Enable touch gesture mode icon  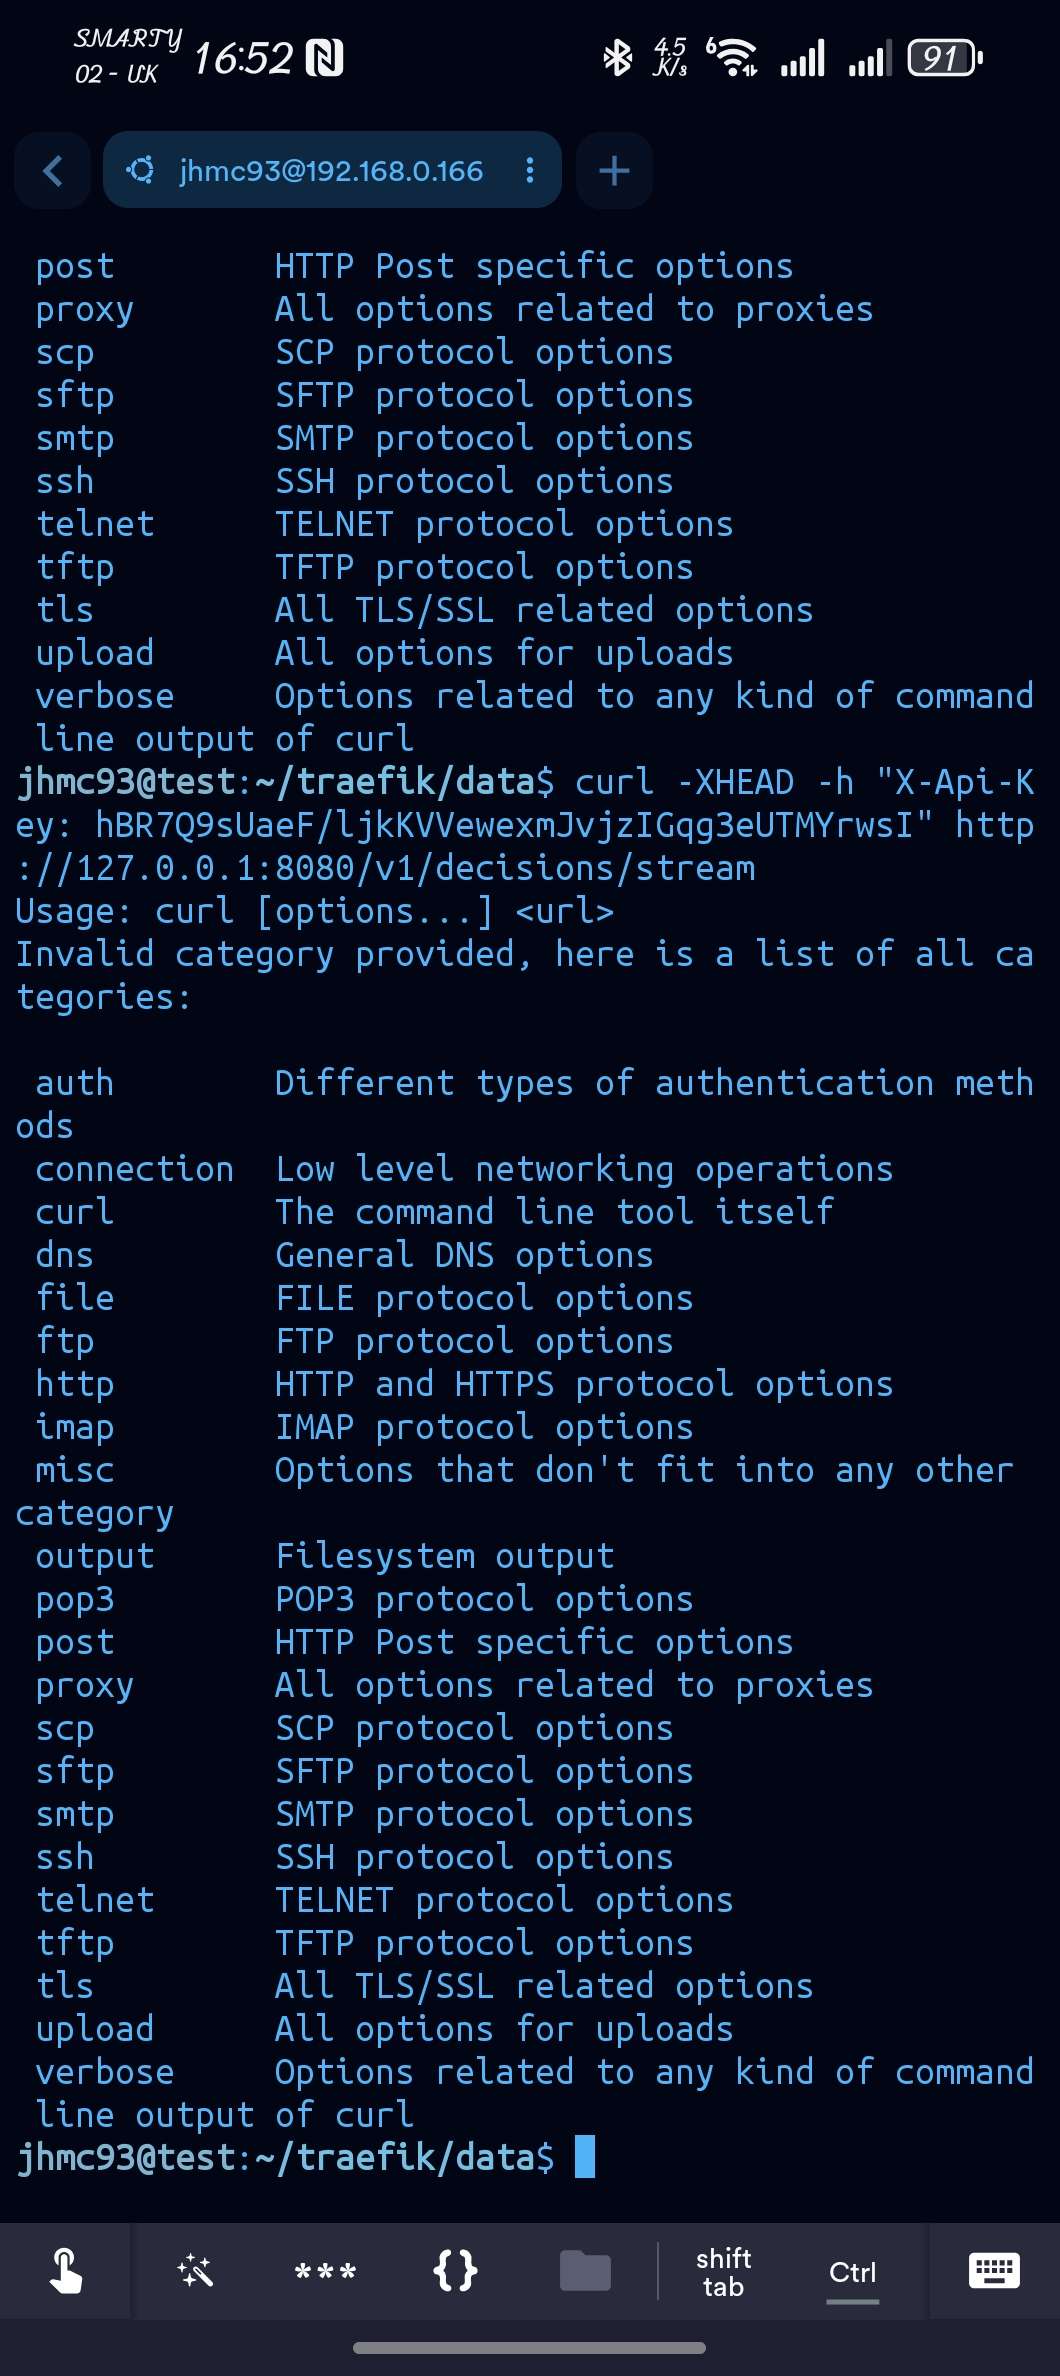click(66, 2271)
